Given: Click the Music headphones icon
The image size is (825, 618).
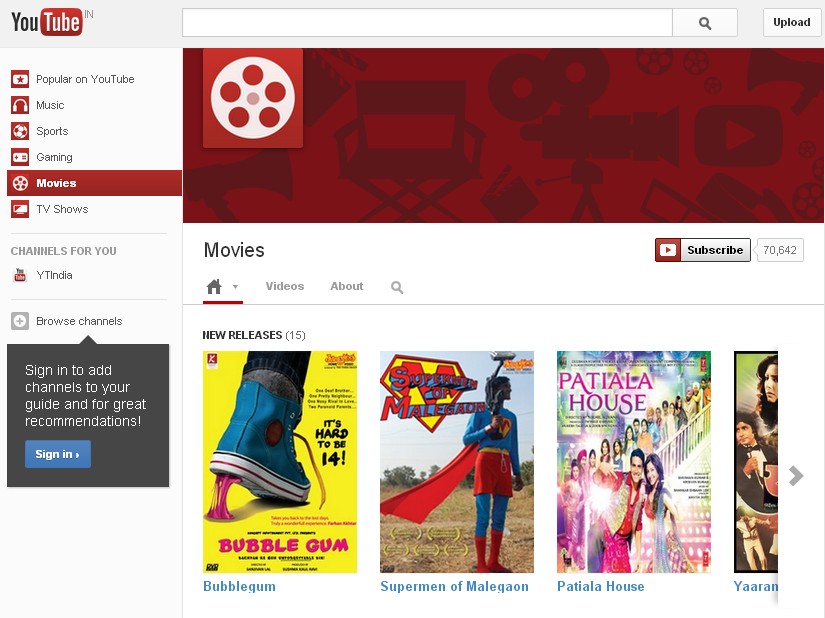Looking at the screenshot, I should point(20,105).
